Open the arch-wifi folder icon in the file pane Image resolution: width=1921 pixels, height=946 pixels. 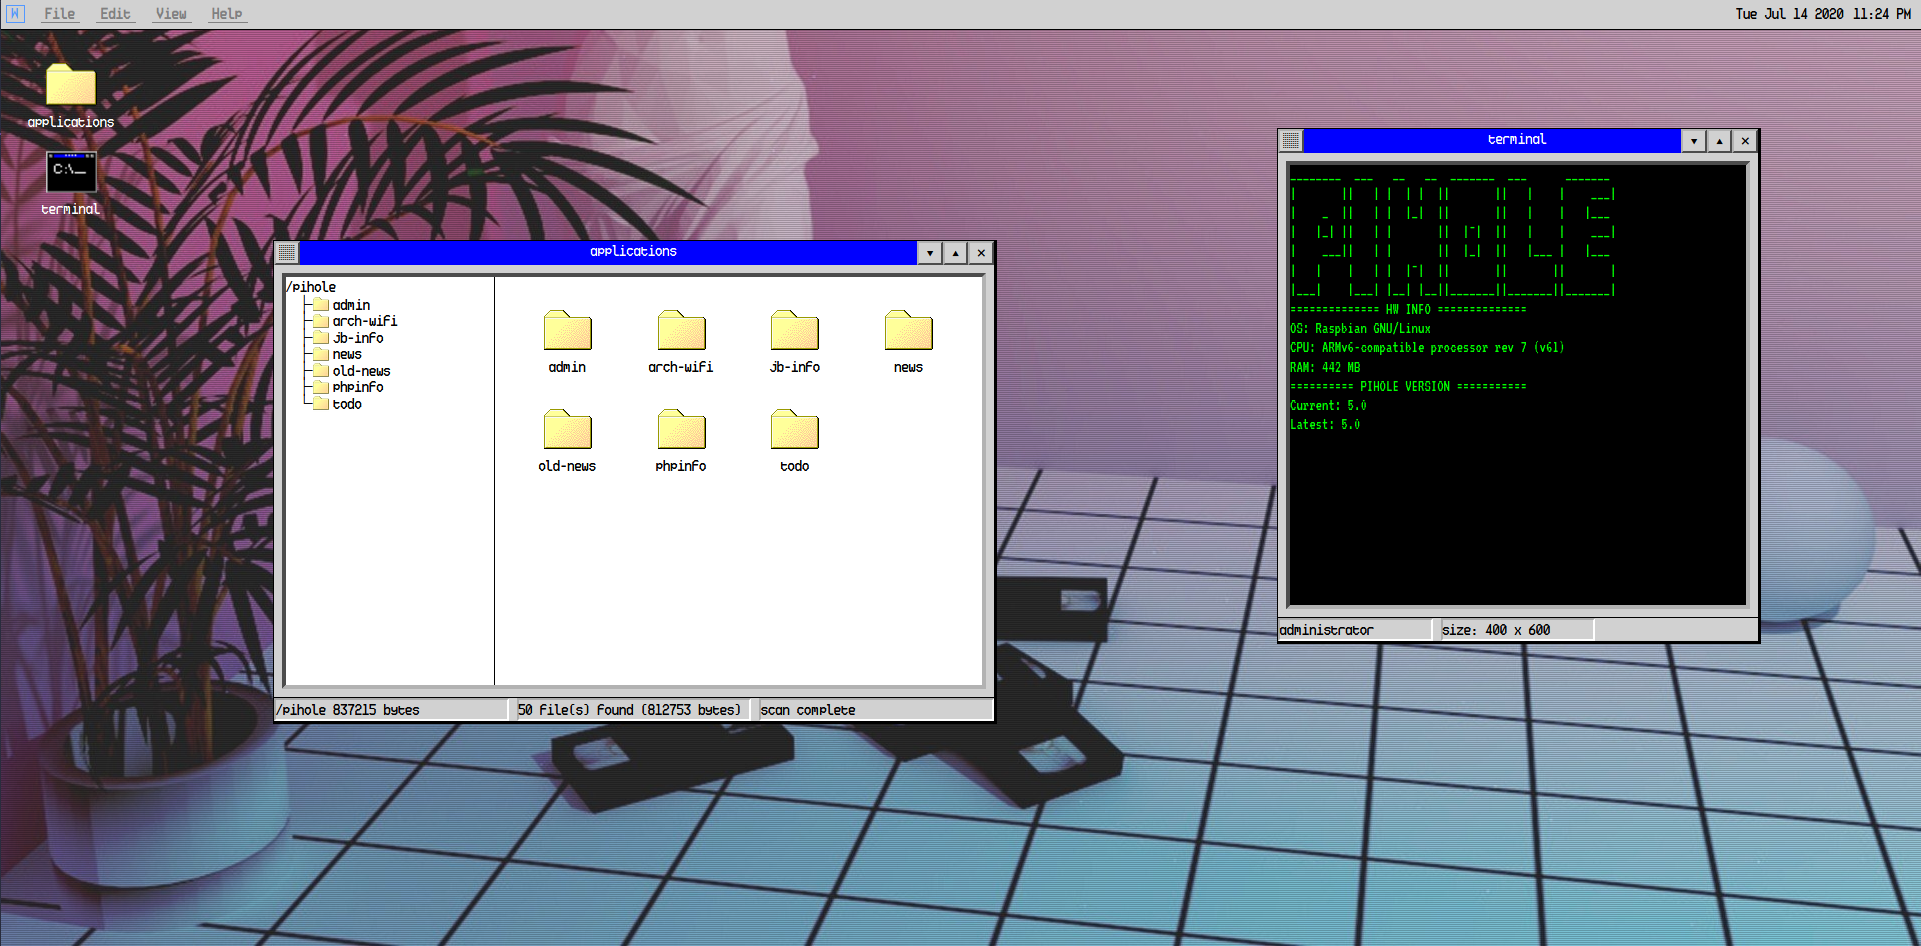(x=681, y=330)
